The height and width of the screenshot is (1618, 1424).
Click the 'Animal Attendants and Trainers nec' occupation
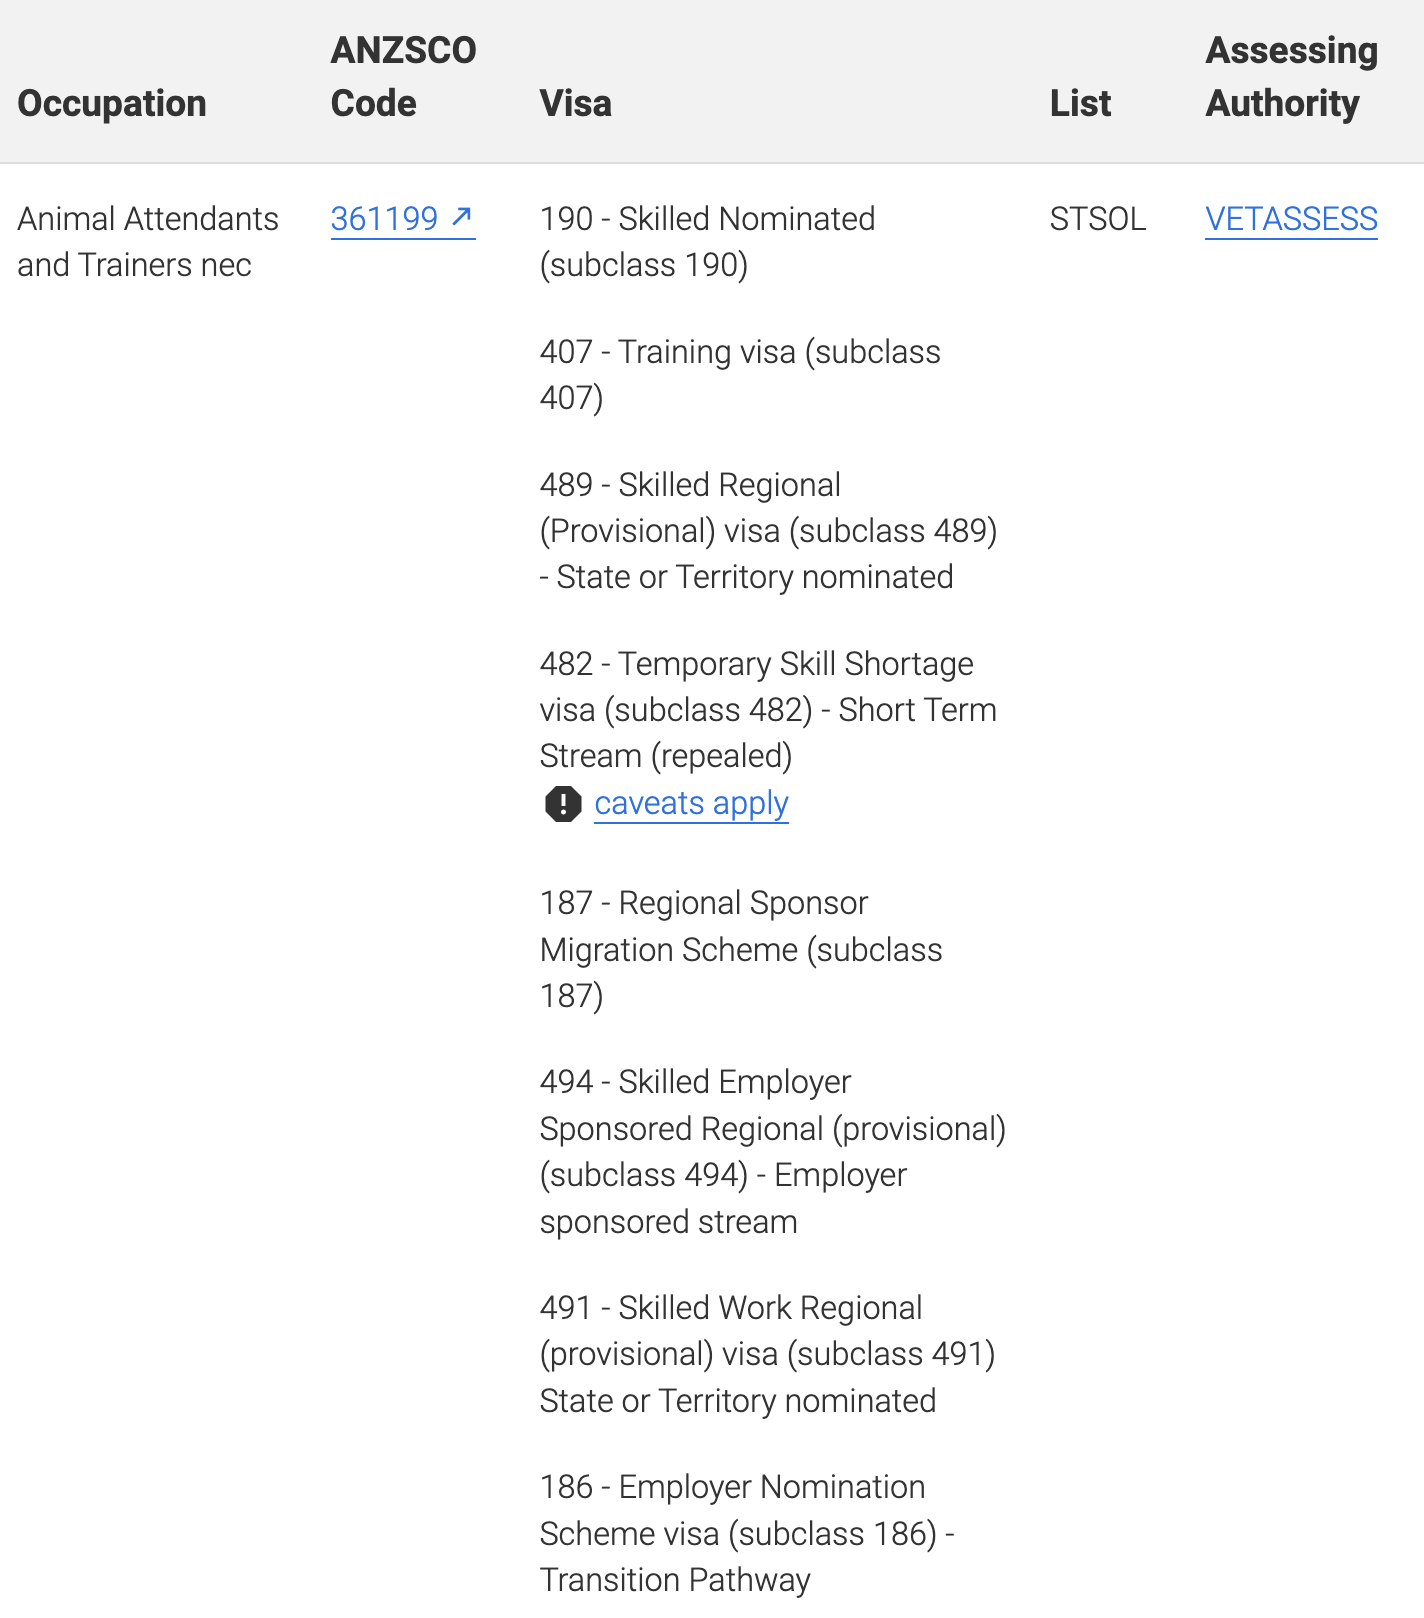pyautogui.click(x=148, y=242)
